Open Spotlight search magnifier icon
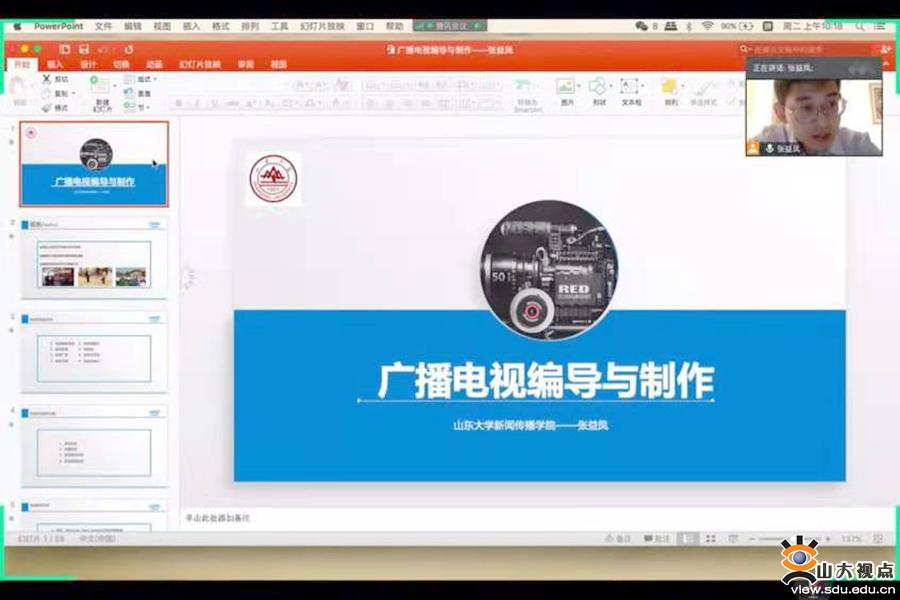Viewport: 900px width, 600px height. pos(859,26)
